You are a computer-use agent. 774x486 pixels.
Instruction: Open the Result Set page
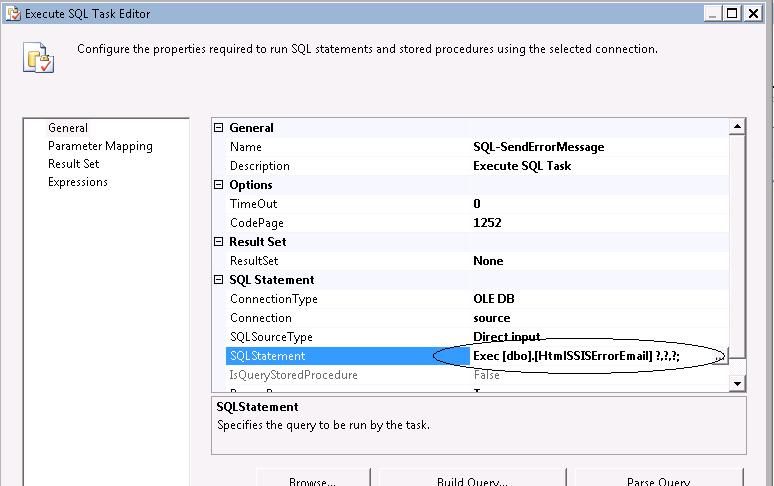[73, 164]
